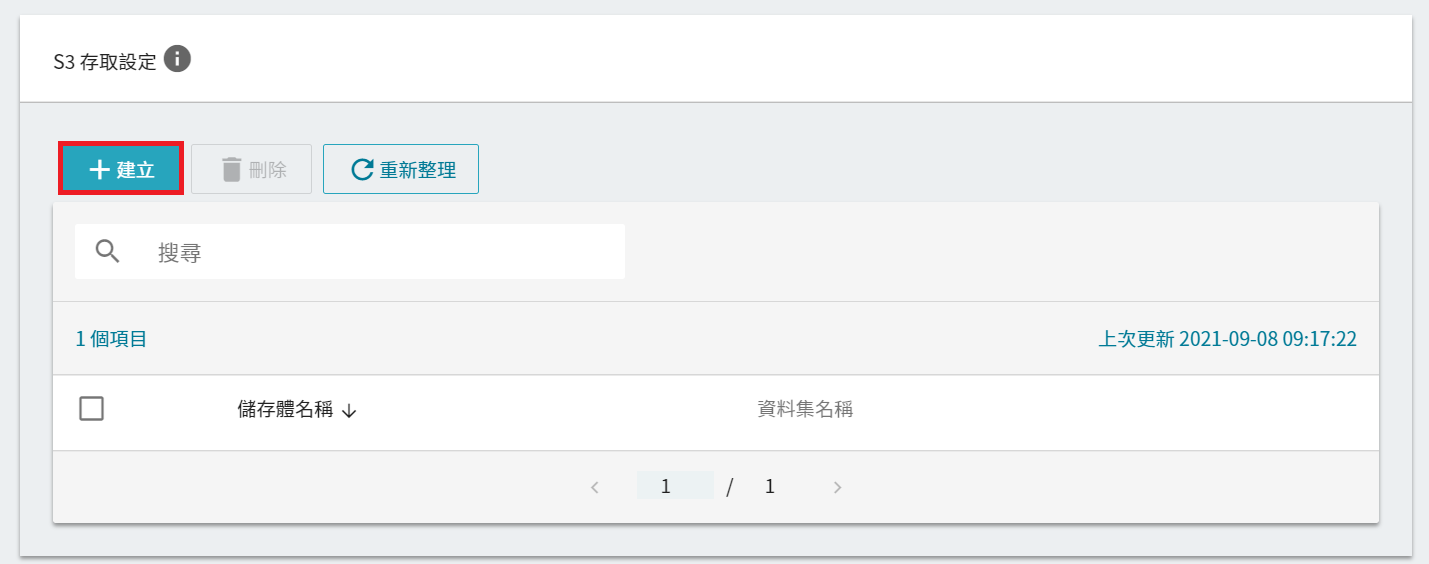
Task: Sort by the 儲存體名稱 column header
Action: [x=285, y=410]
